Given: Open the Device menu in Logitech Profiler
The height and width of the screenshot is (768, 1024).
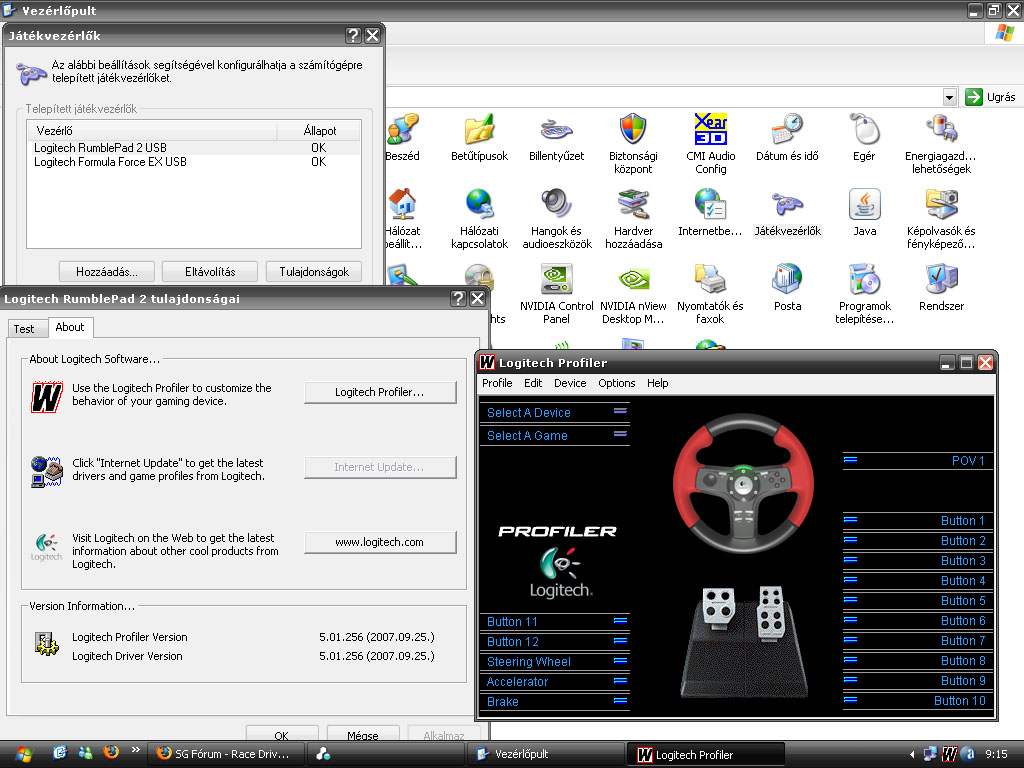Looking at the screenshot, I should (570, 383).
